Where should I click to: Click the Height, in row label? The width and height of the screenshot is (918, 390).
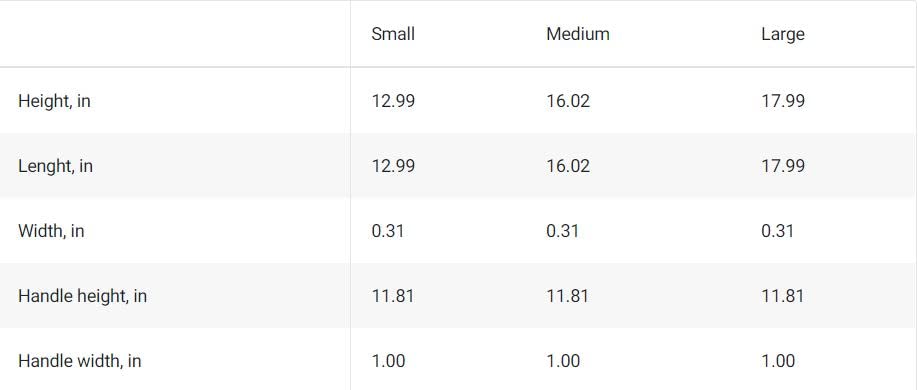tap(54, 101)
